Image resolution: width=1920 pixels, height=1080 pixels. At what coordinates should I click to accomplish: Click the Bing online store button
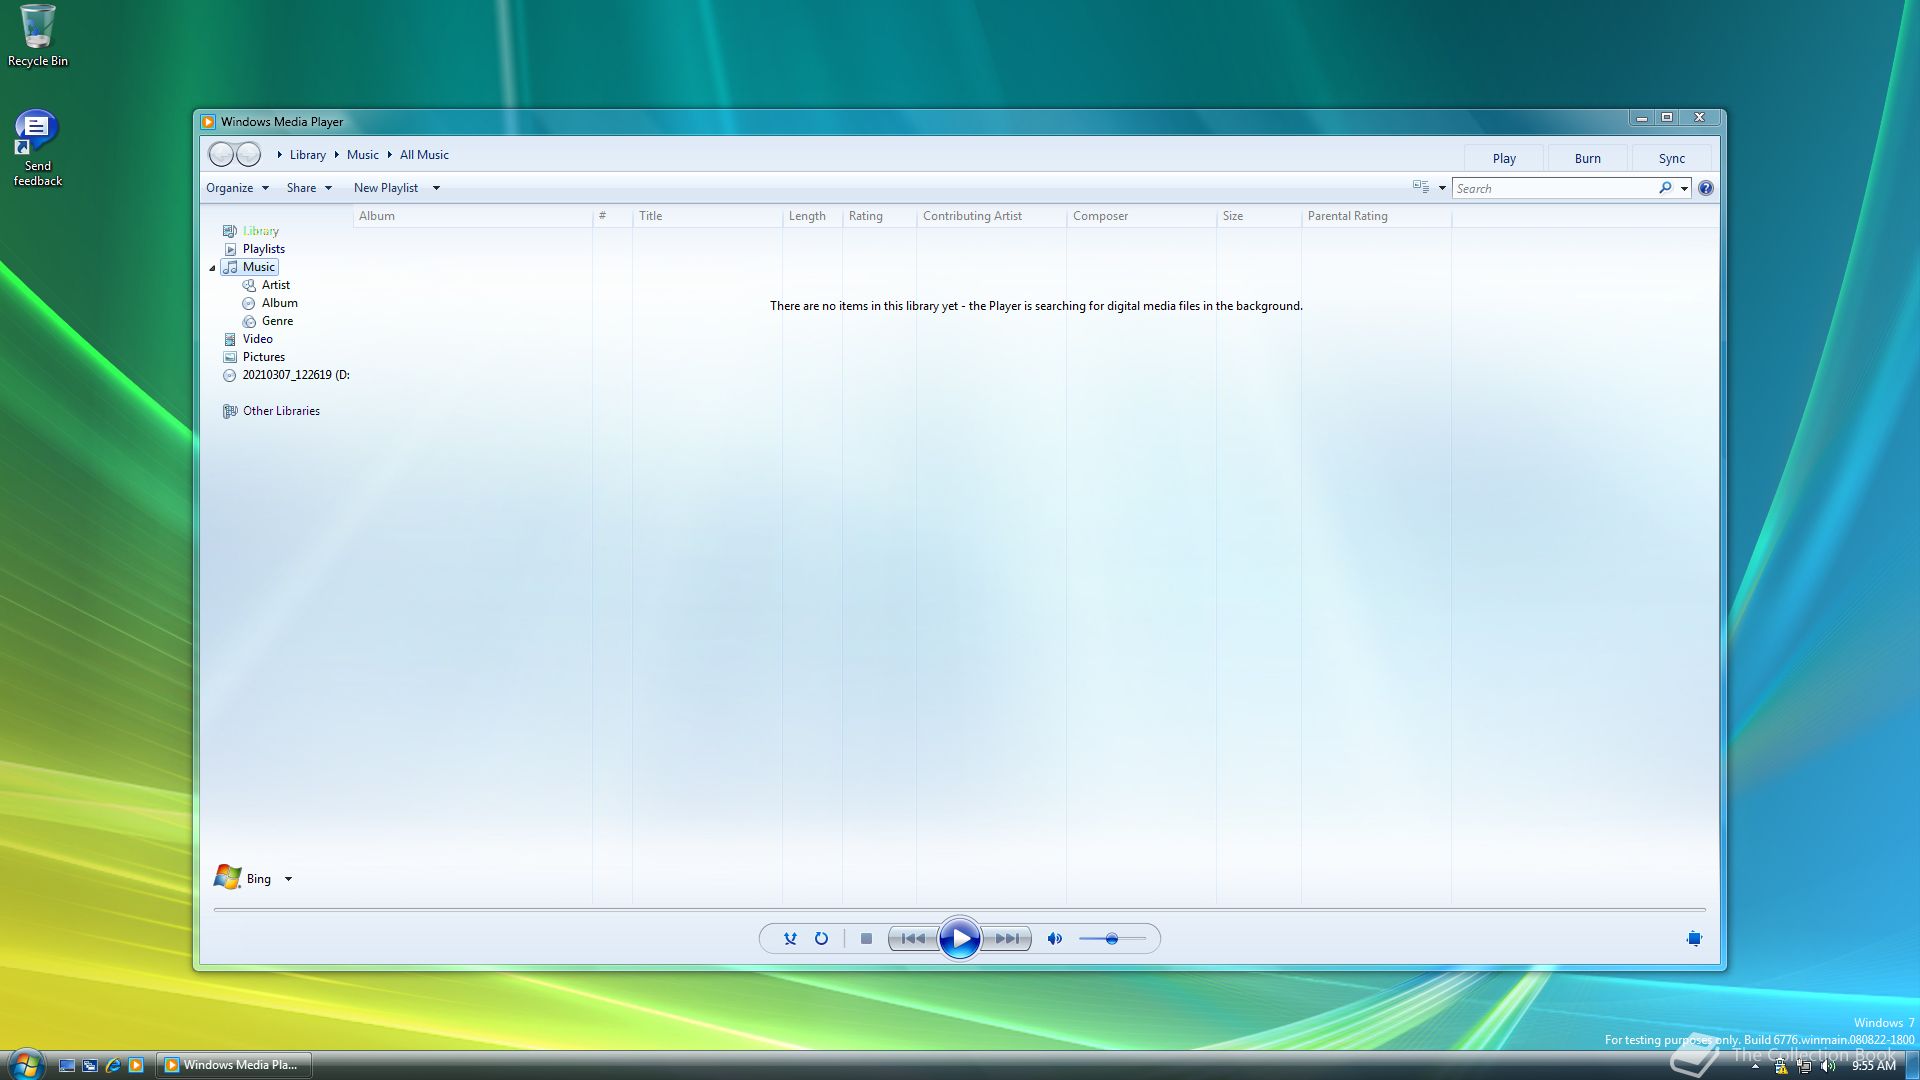[x=242, y=878]
